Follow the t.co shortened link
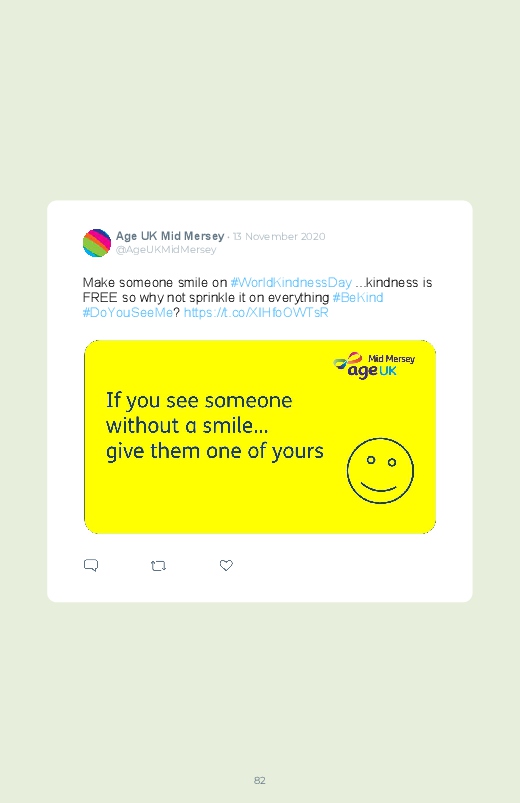The height and width of the screenshot is (803, 520). (256, 312)
